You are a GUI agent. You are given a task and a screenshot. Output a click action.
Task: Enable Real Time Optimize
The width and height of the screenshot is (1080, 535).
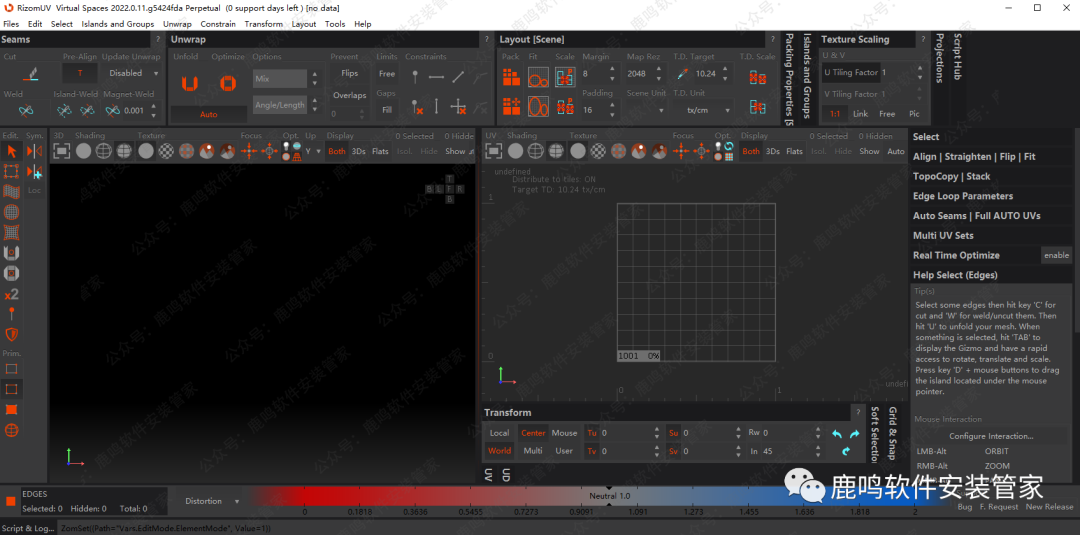click(x=1056, y=256)
